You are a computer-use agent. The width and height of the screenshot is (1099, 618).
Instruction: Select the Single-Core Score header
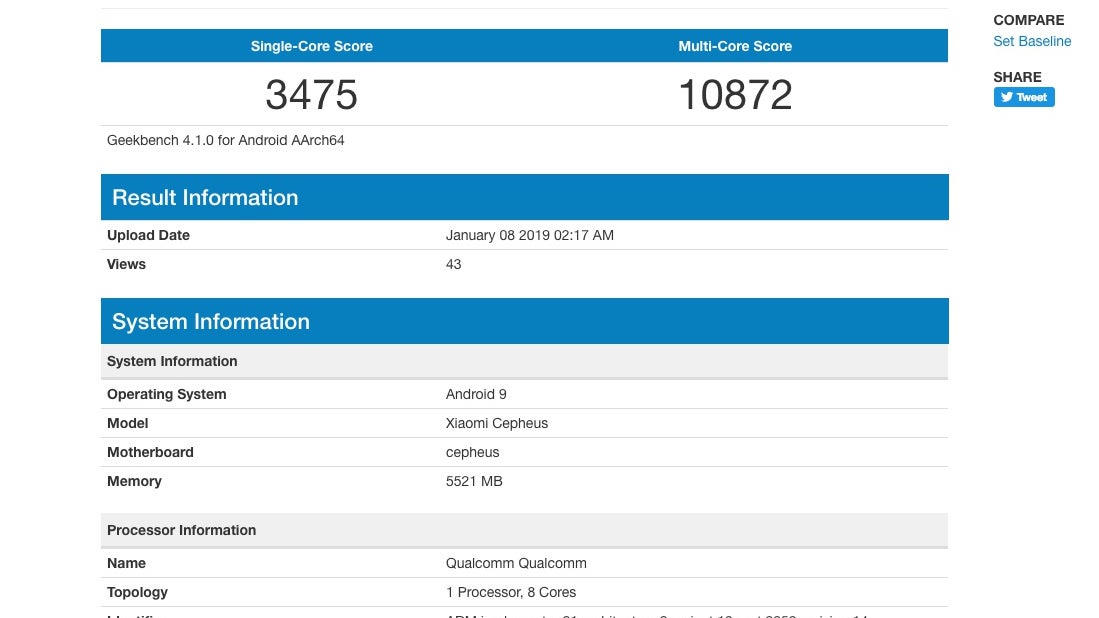(x=312, y=46)
